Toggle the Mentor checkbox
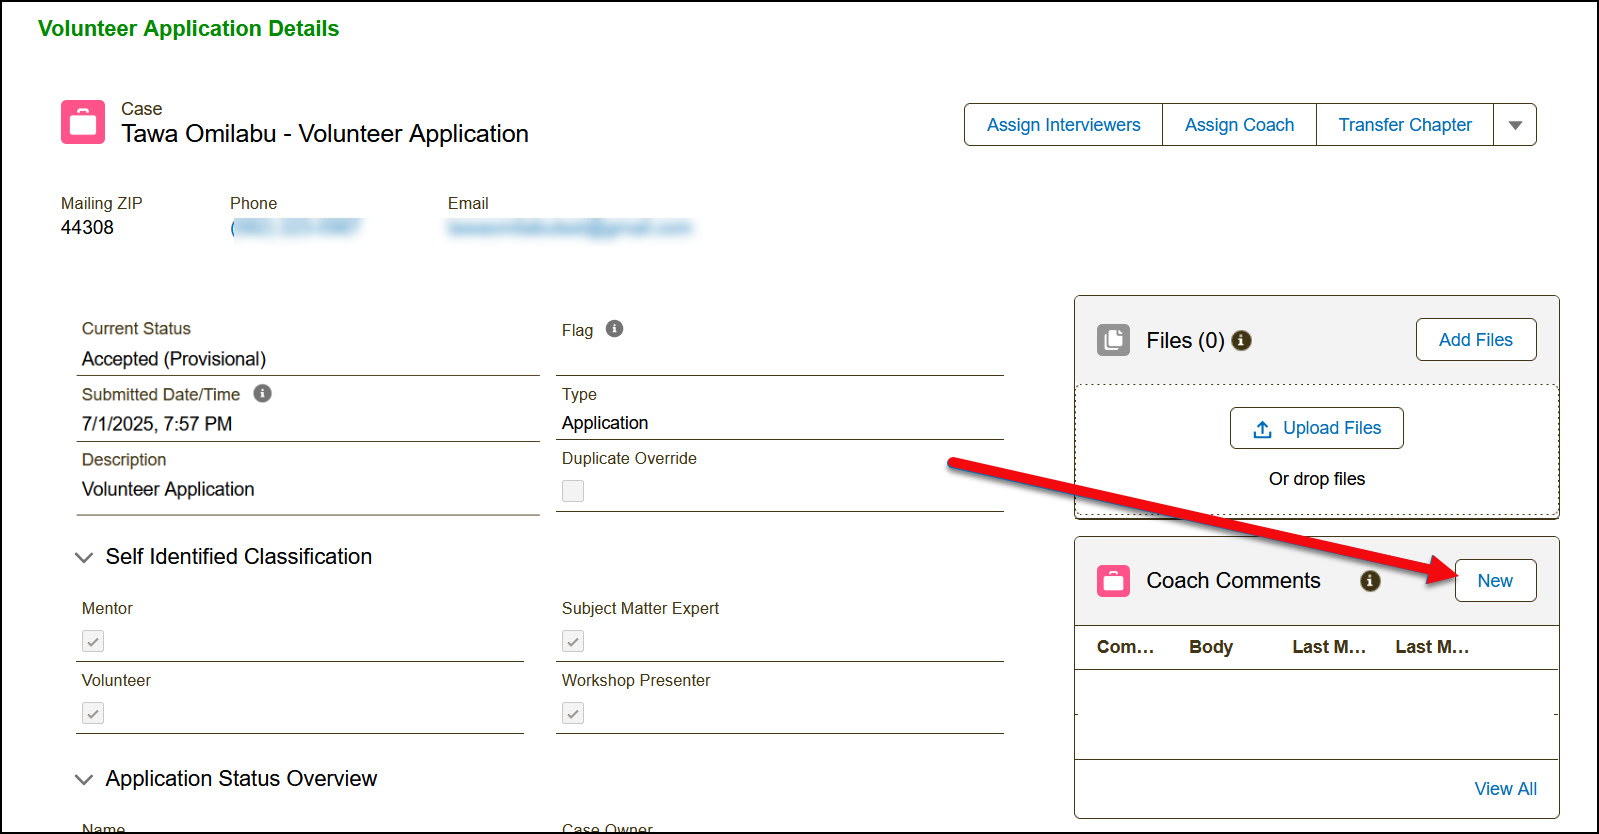 tap(93, 641)
